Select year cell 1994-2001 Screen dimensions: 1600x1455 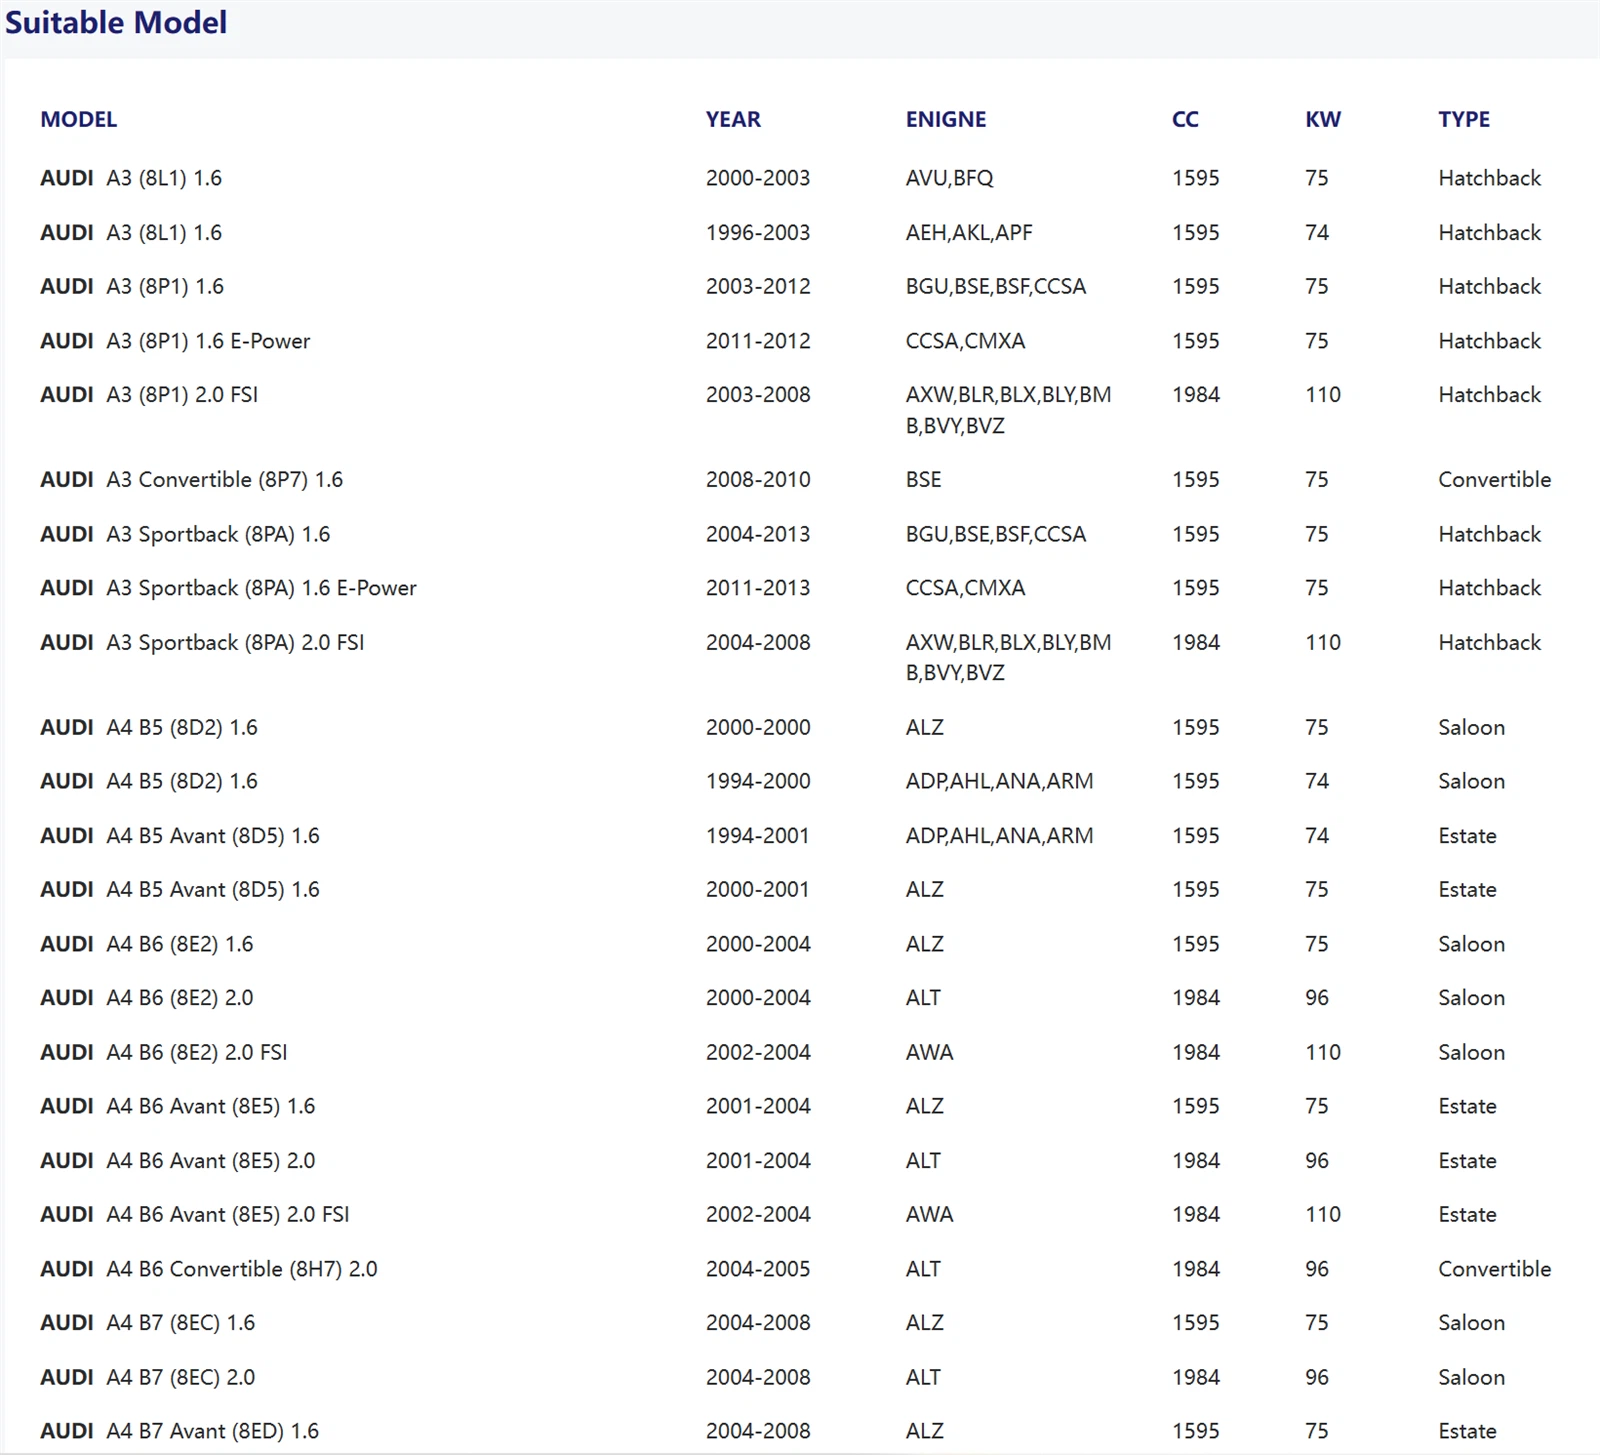point(757,835)
